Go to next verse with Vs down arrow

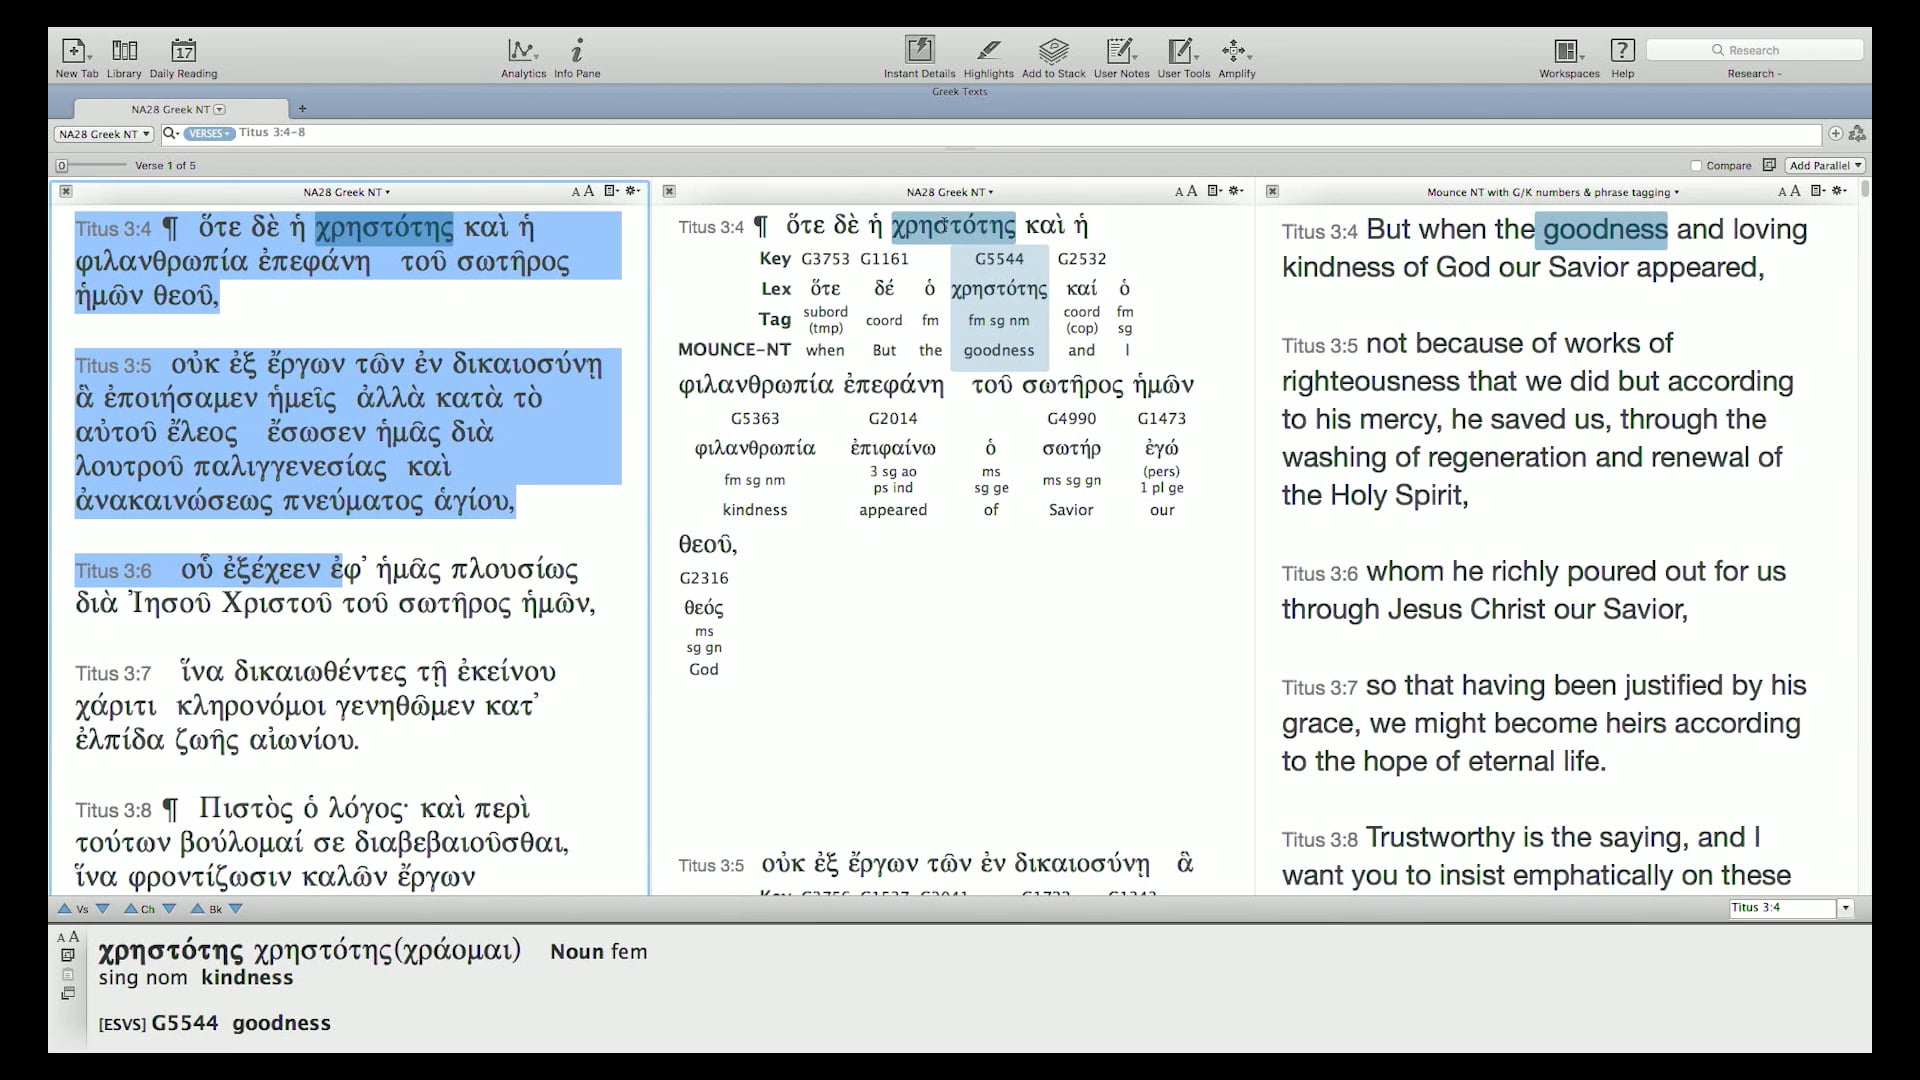(x=102, y=909)
